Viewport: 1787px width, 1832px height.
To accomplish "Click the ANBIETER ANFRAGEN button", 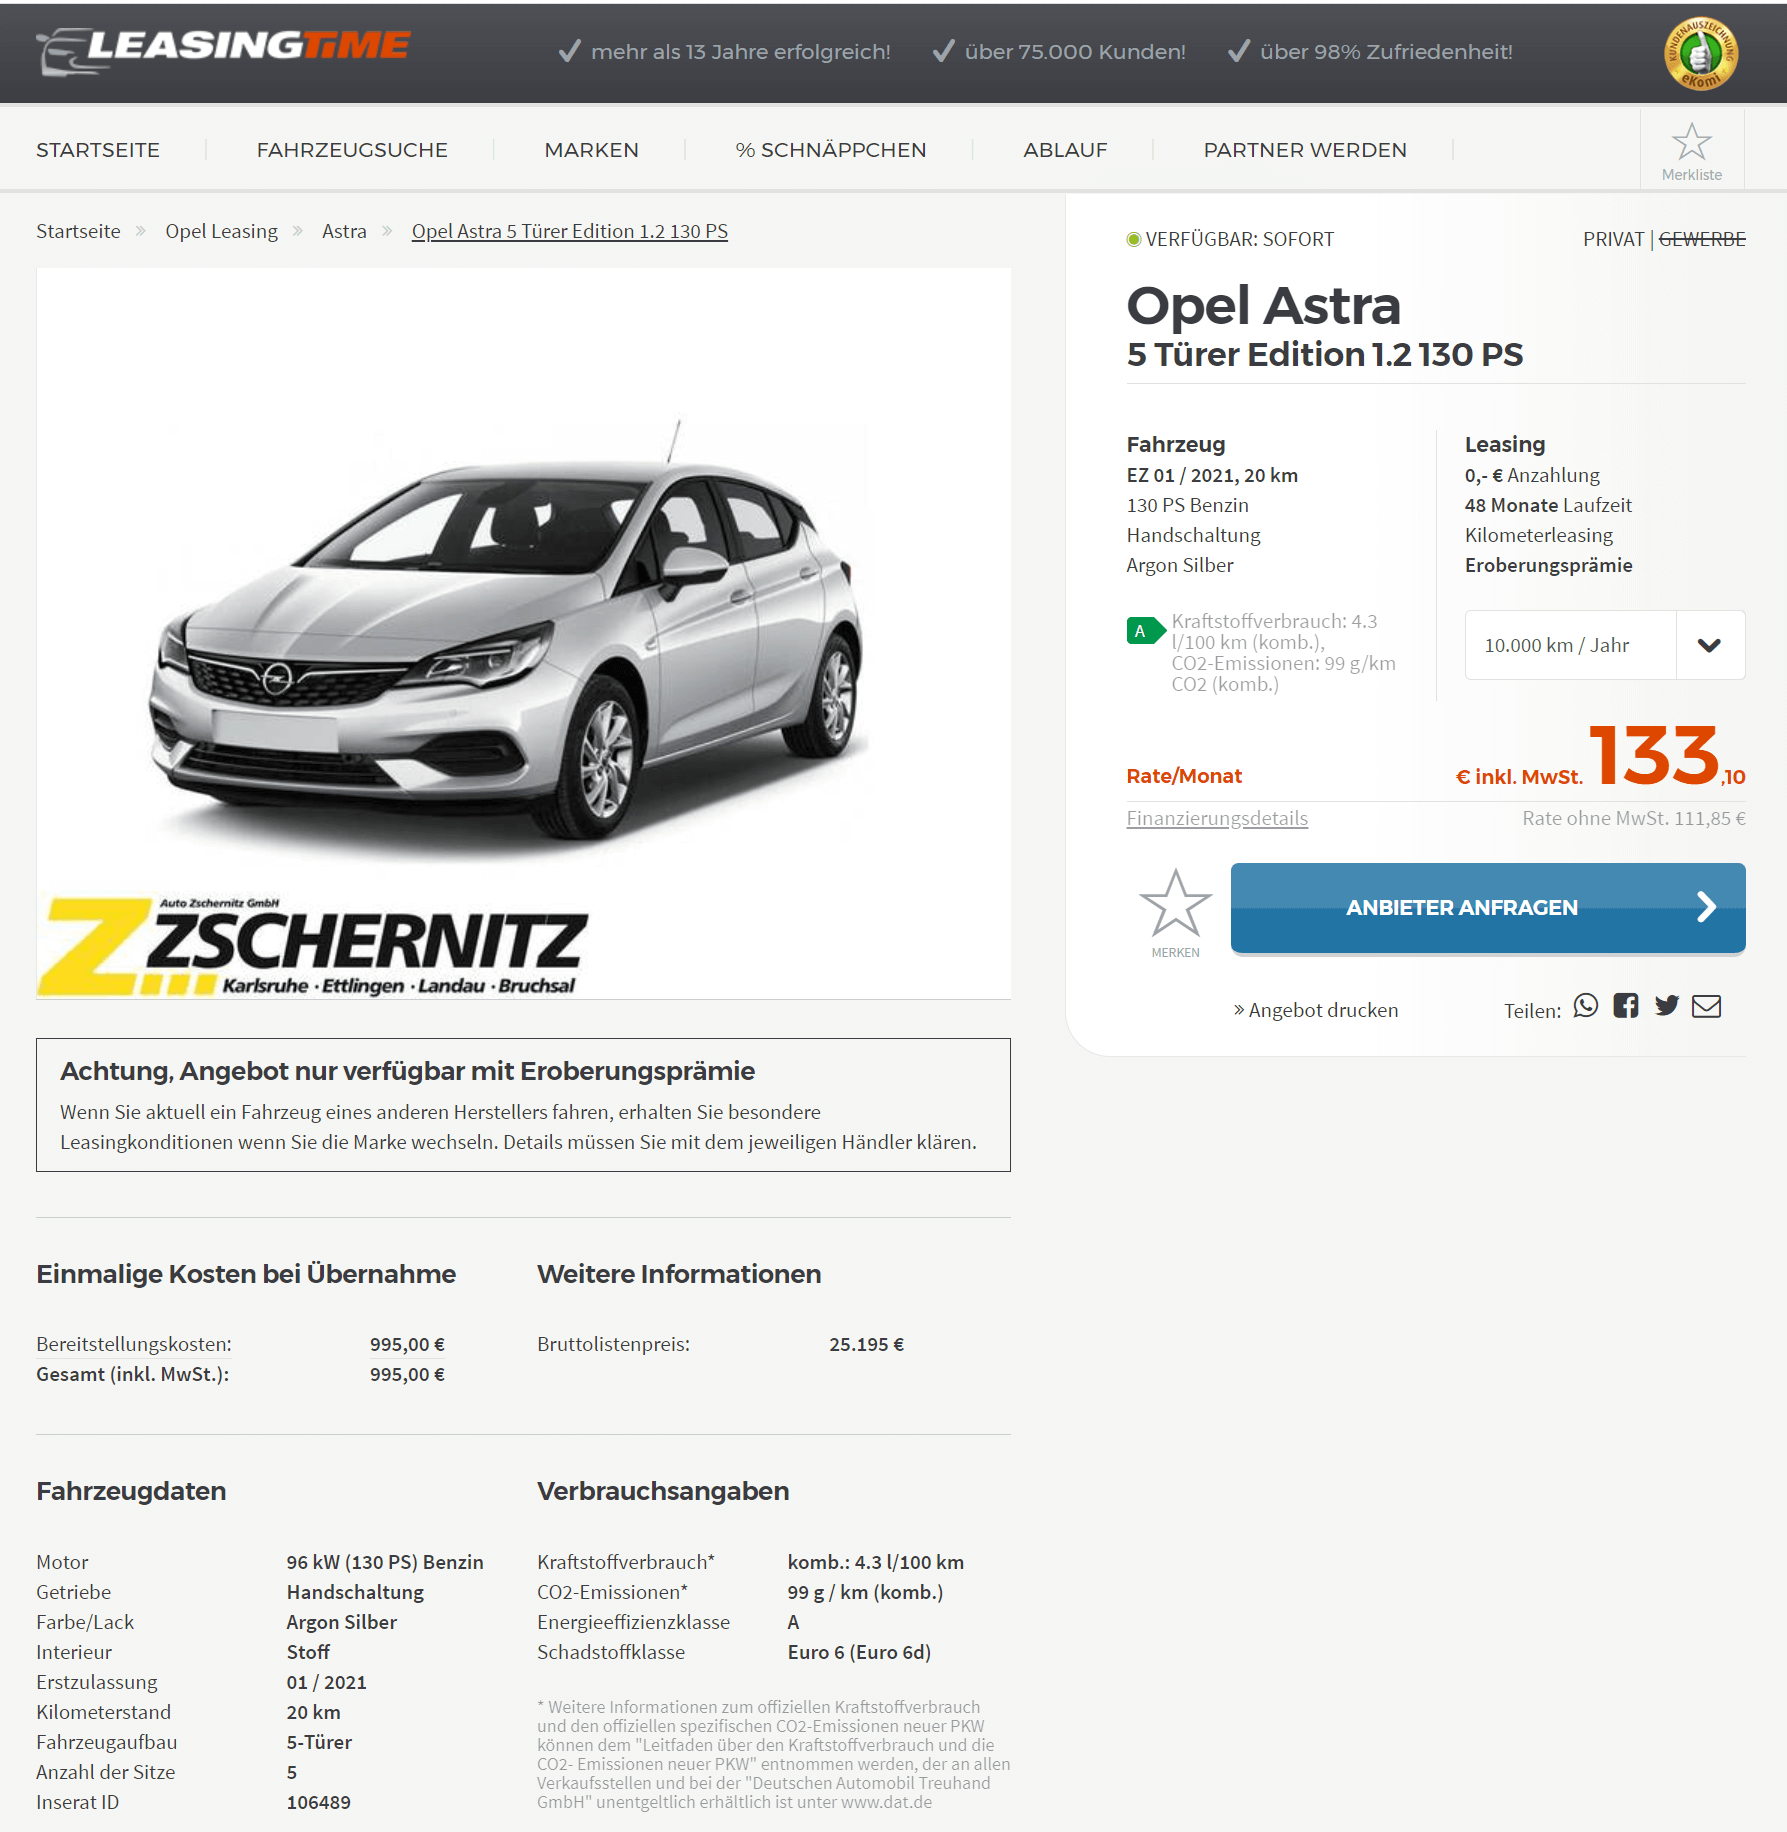I will 1488,908.
